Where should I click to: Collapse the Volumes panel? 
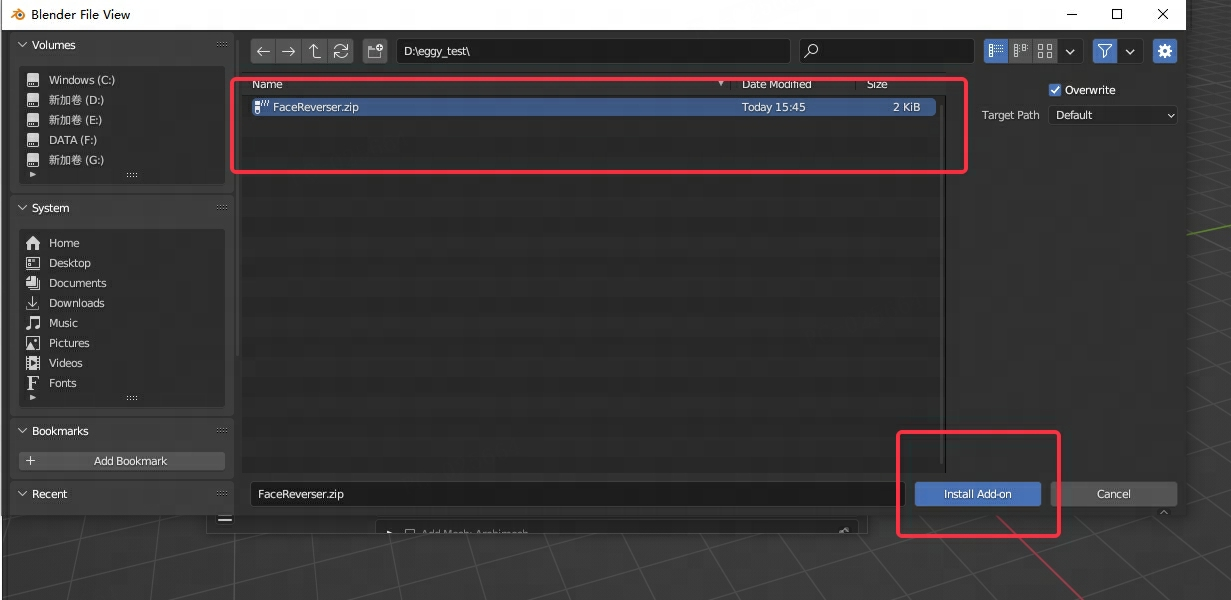click(x=24, y=45)
